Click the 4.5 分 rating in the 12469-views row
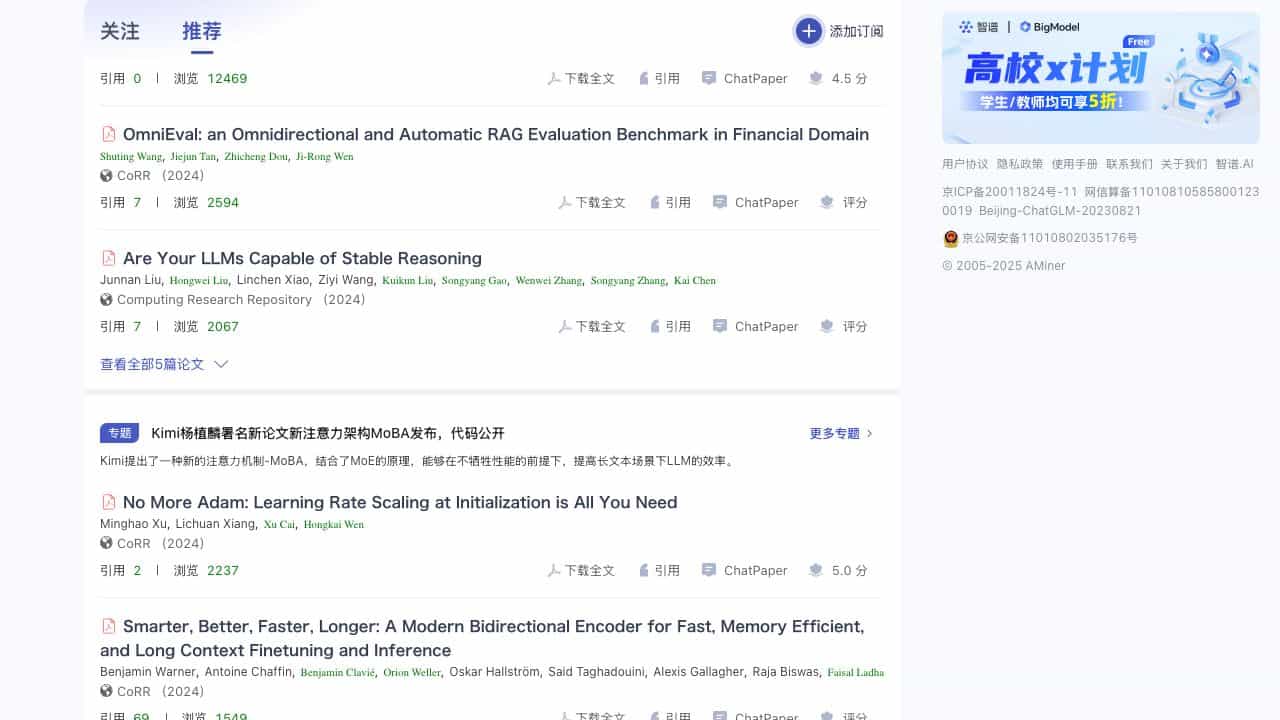1280x720 pixels. click(838, 78)
